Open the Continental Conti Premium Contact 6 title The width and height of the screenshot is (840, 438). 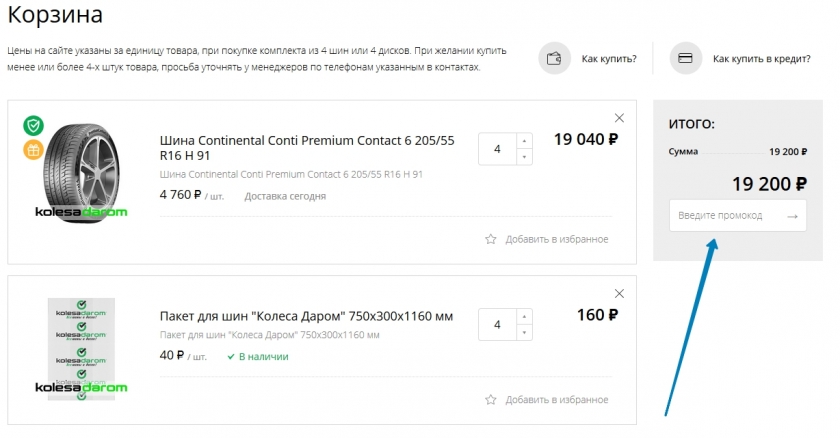click(x=307, y=148)
